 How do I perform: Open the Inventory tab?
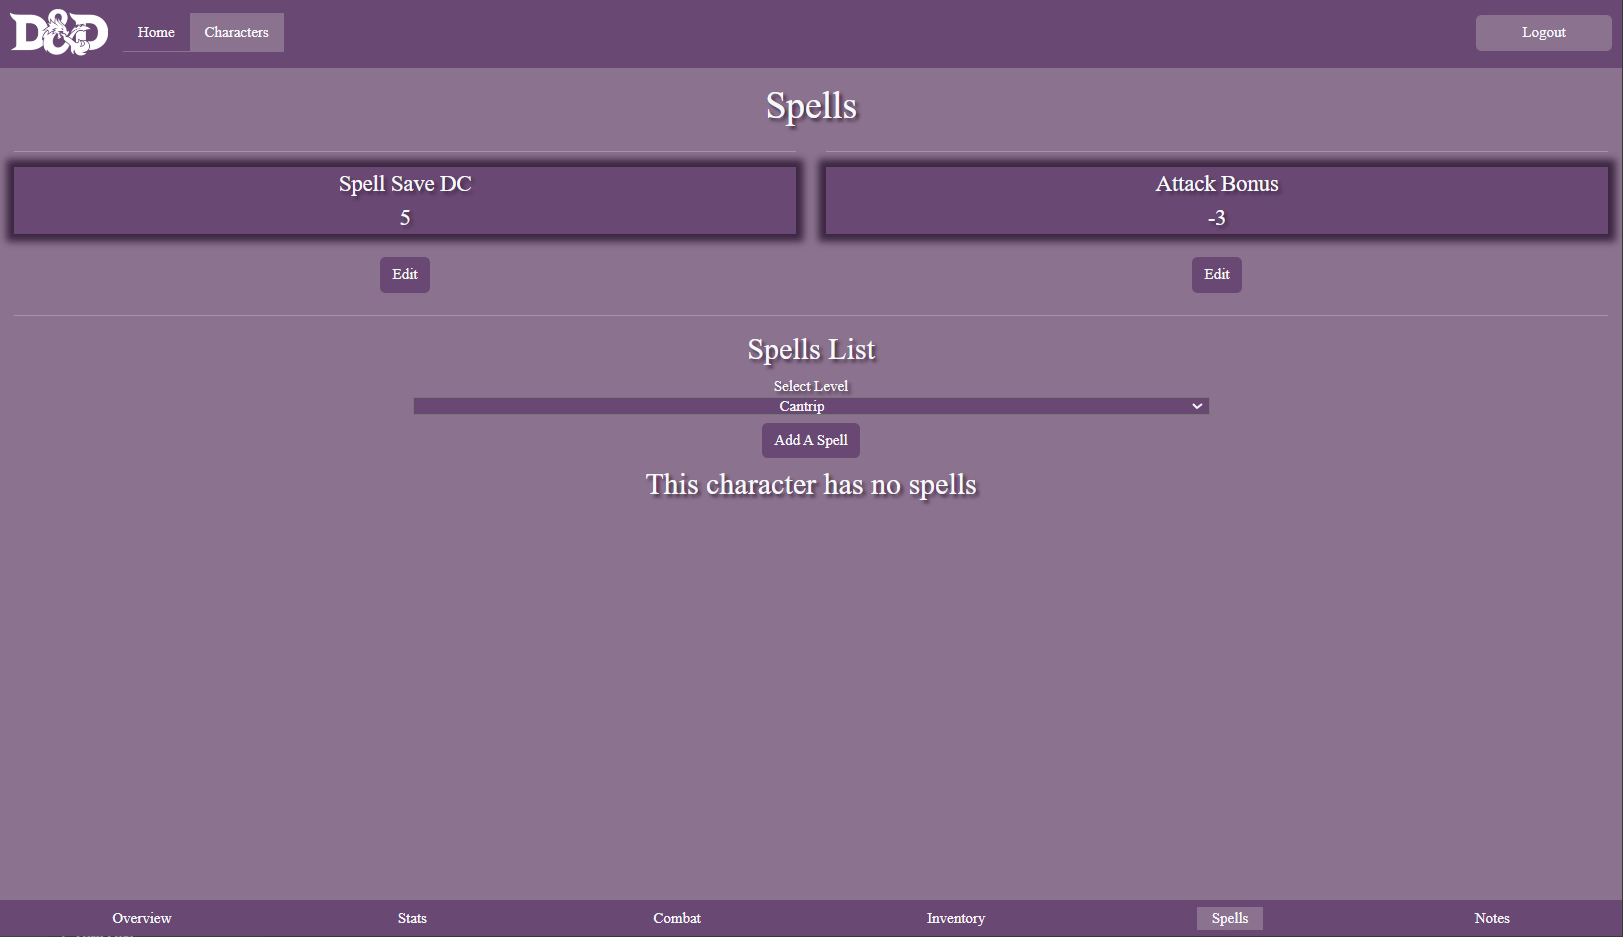955,918
